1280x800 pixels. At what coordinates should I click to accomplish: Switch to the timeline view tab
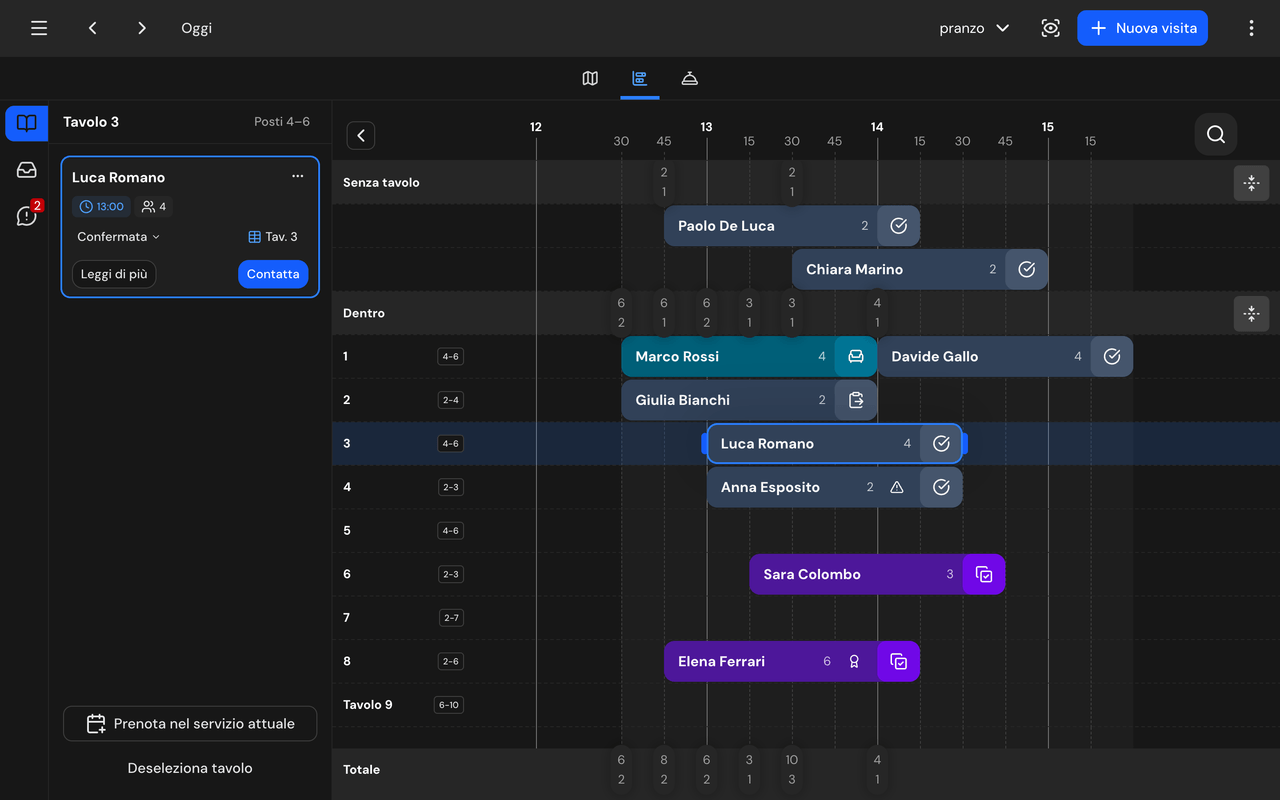[640, 78]
